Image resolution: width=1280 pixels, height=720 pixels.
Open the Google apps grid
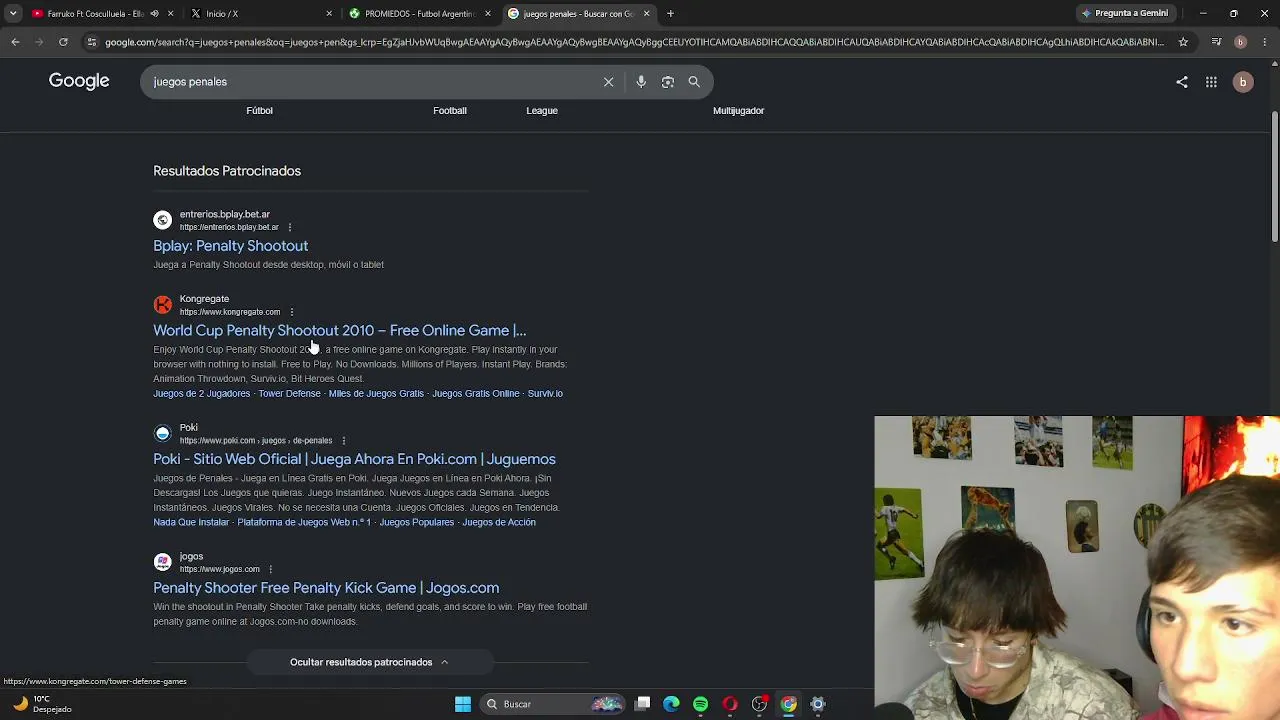tap(1211, 82)
